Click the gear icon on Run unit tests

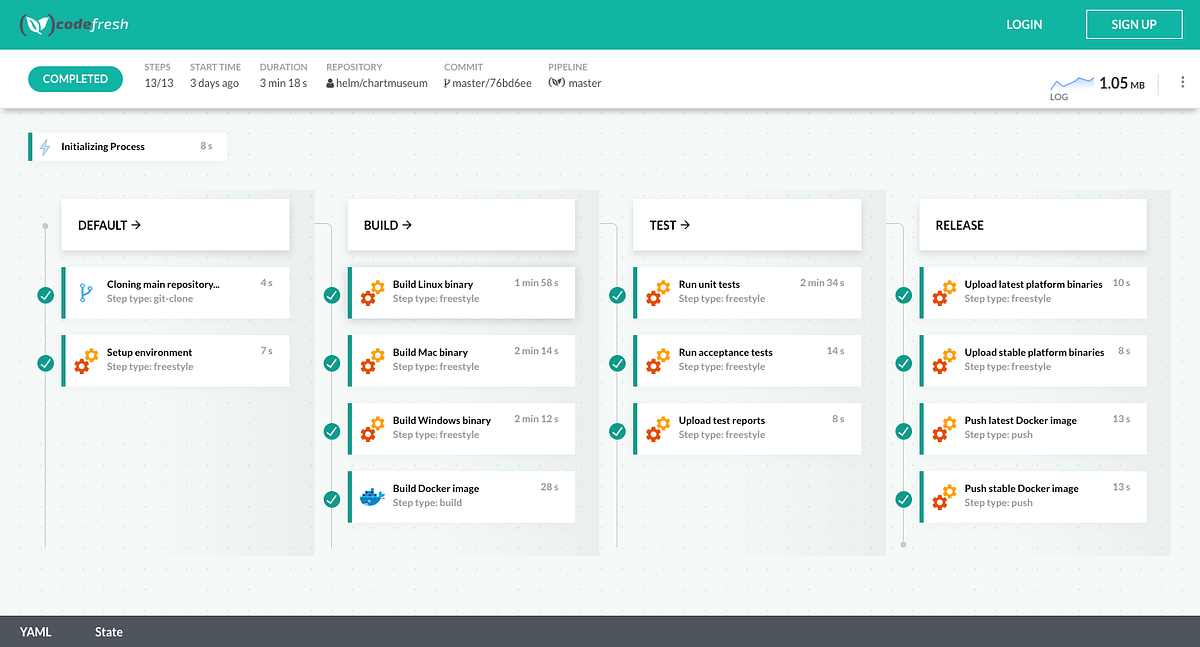[657, 292]
